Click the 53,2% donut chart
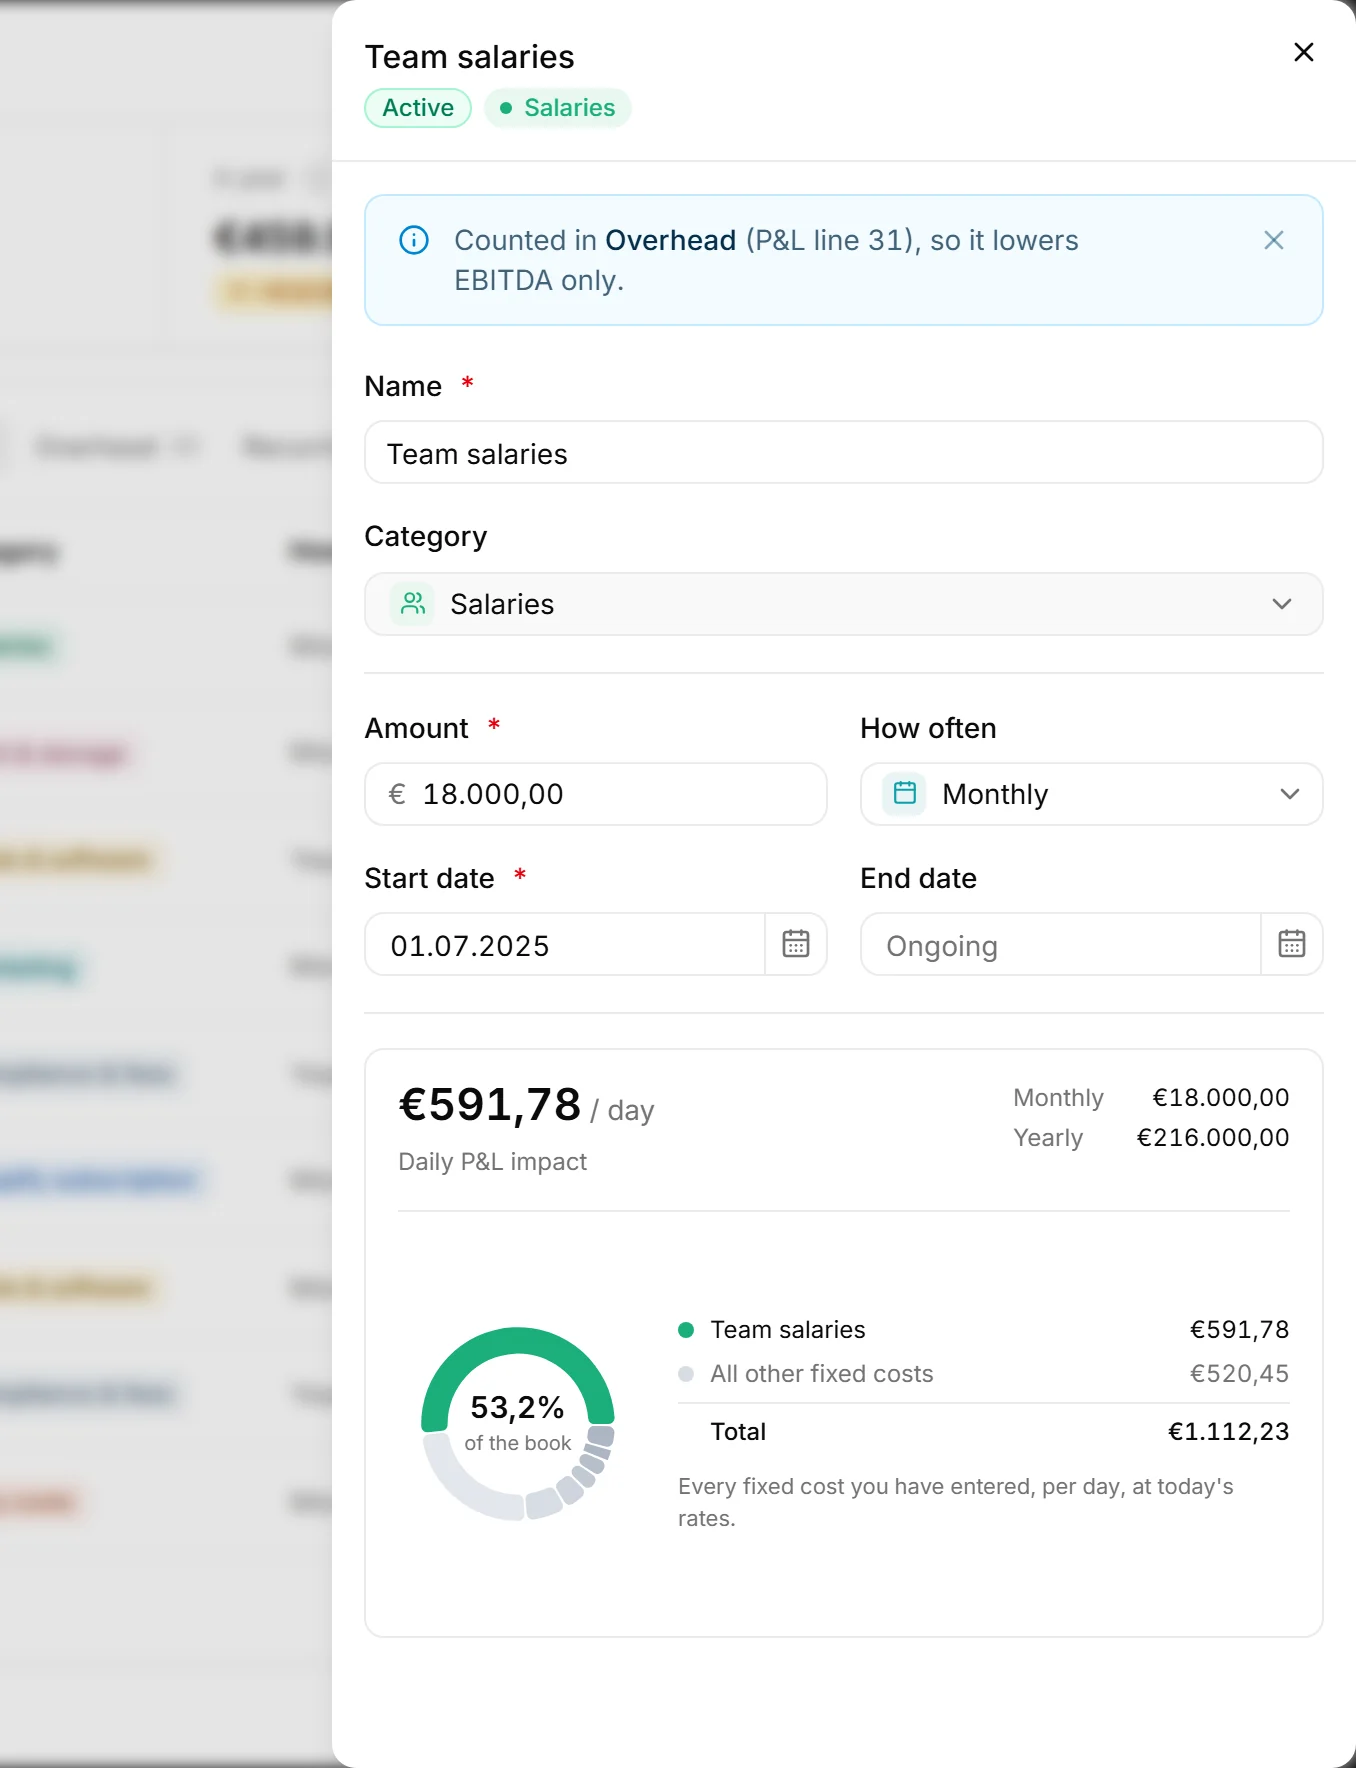 [518, 1423]
